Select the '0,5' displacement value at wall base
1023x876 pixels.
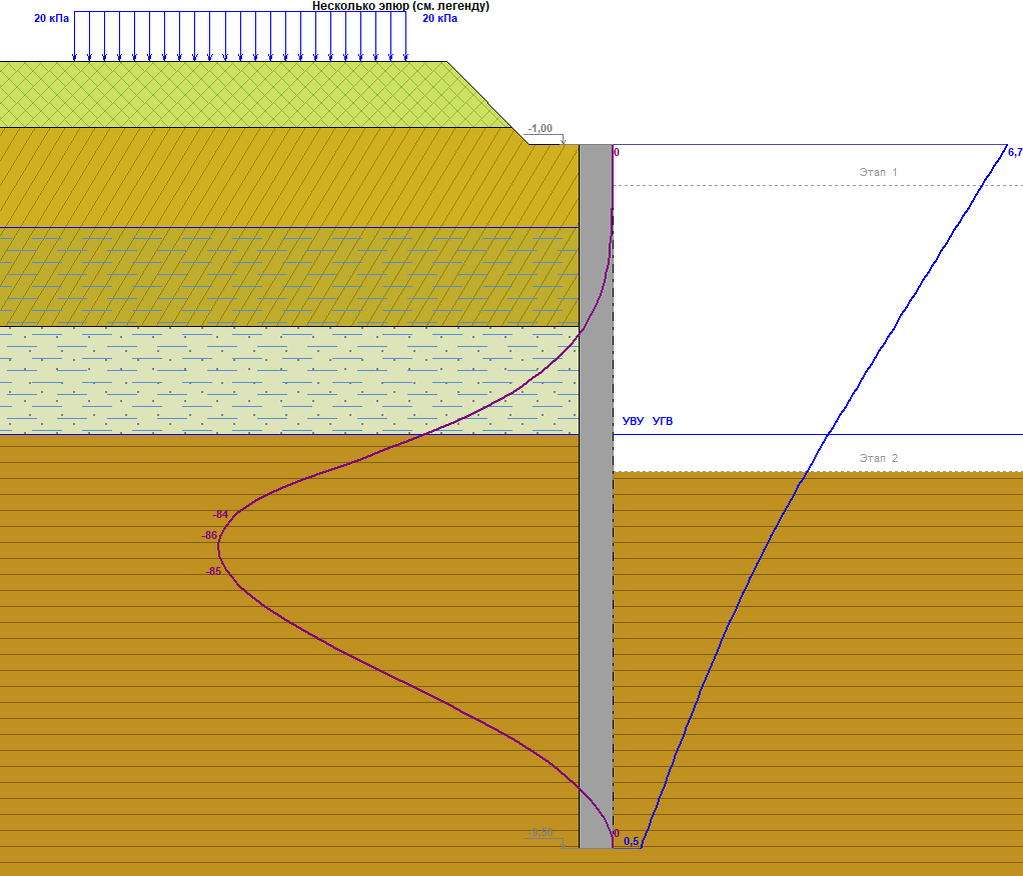631,841
